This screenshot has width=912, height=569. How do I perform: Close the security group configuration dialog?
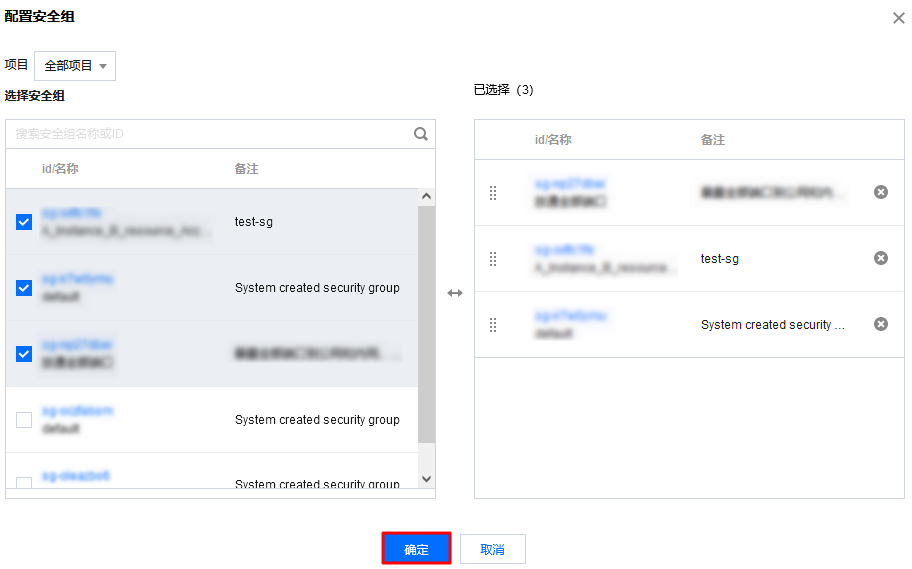[x=899, y=18]
